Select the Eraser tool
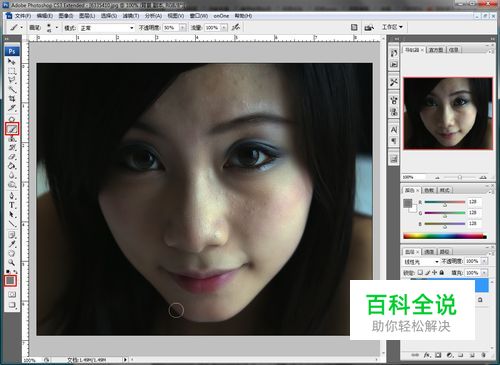The width and height of the screenshot is (500, 365). pyautogui.click(x=12, y=157)
